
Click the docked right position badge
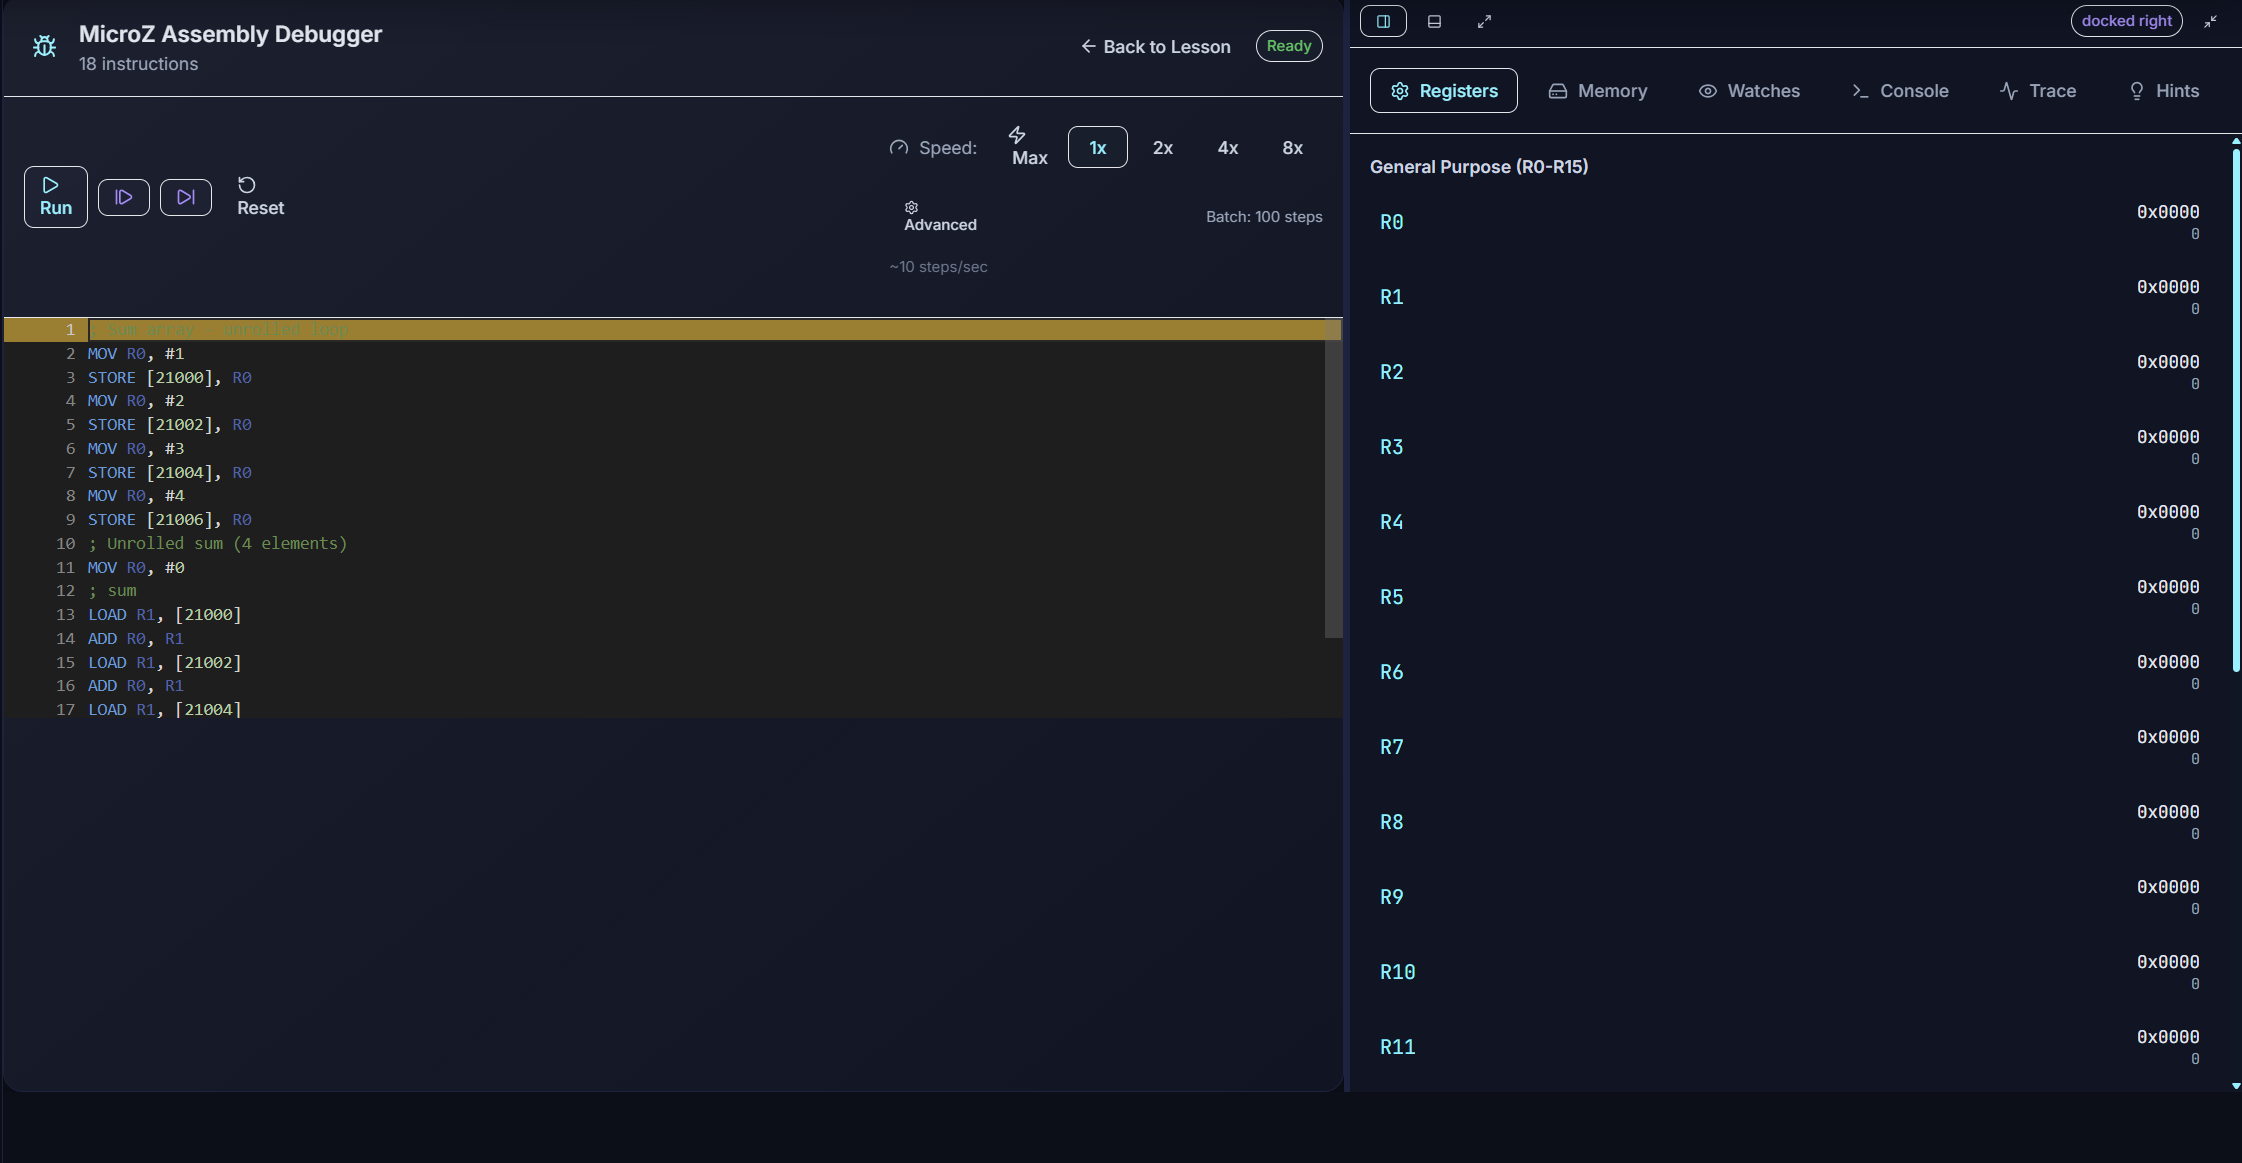(2126, 21)
